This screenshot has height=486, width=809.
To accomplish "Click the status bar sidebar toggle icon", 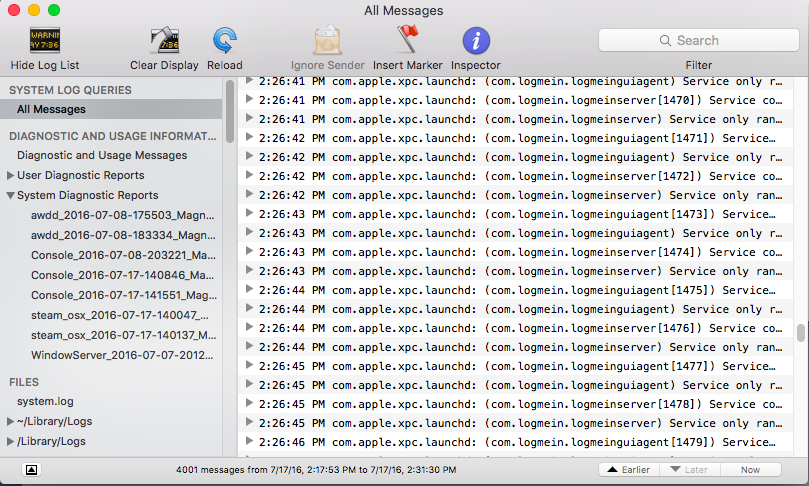I will (x=31, y=469).
